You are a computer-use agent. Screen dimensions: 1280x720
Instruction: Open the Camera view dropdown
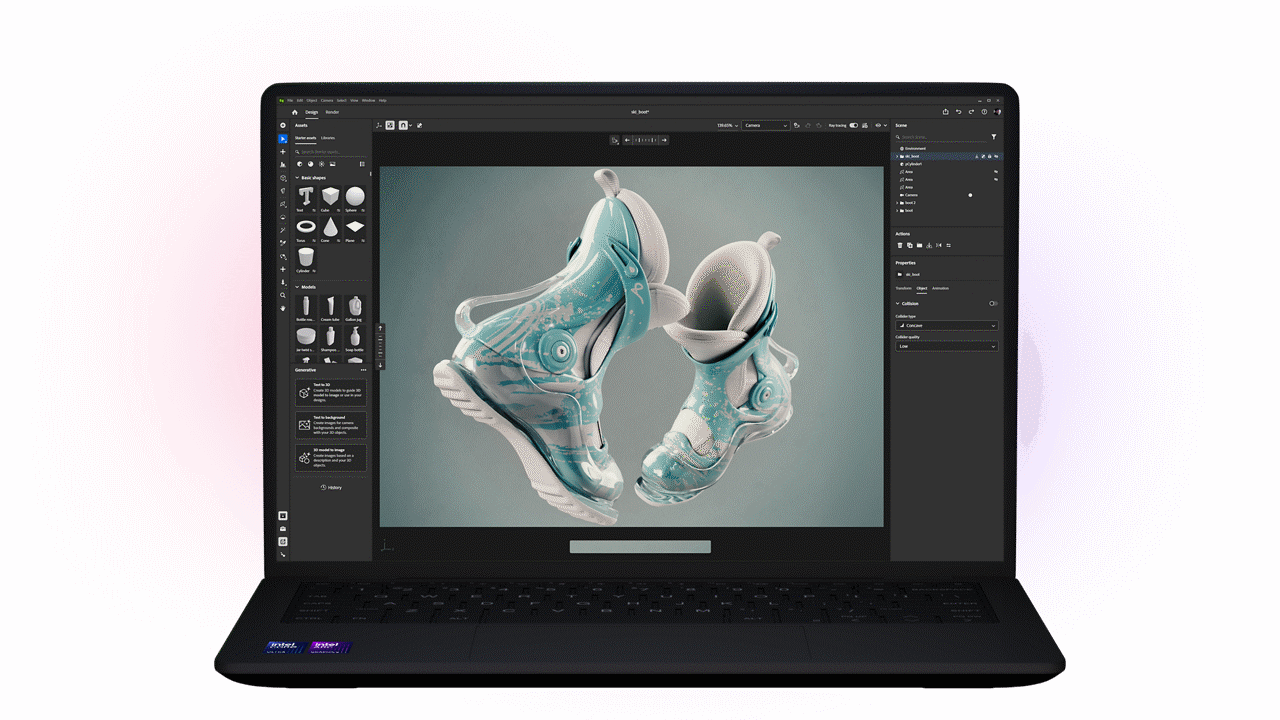coord(766,125)
